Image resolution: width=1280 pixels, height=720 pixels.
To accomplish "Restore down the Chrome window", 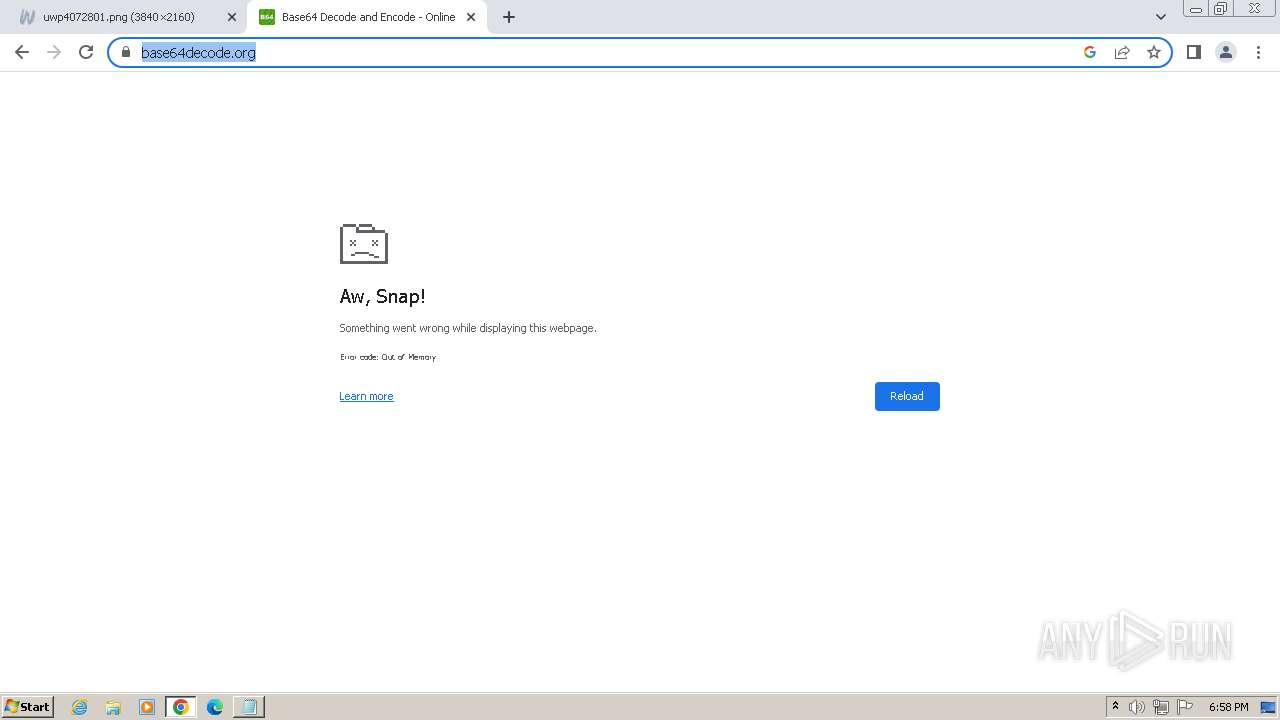I will coord(1221,9).
